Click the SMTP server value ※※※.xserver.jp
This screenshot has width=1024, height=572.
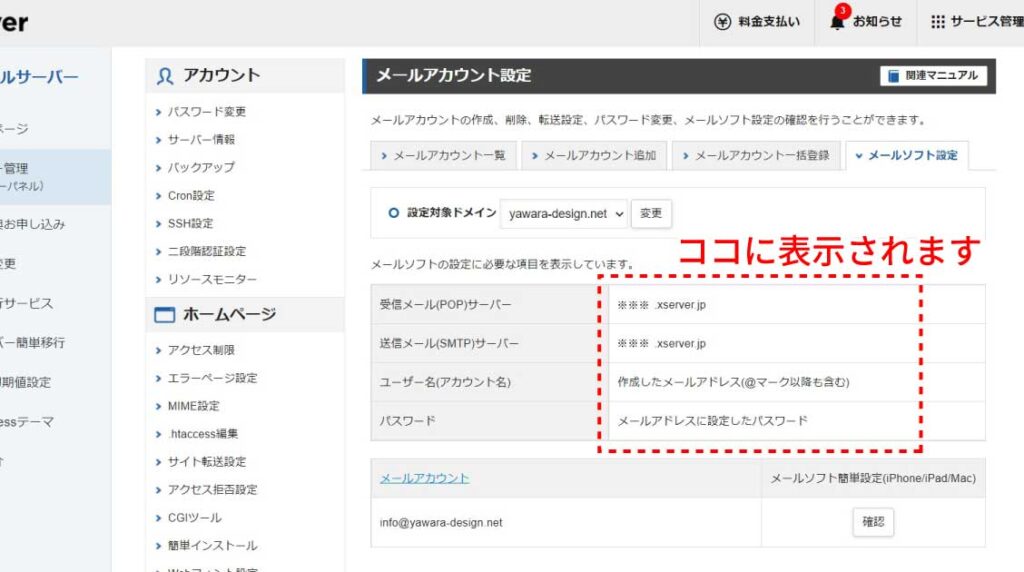(662, 343)
